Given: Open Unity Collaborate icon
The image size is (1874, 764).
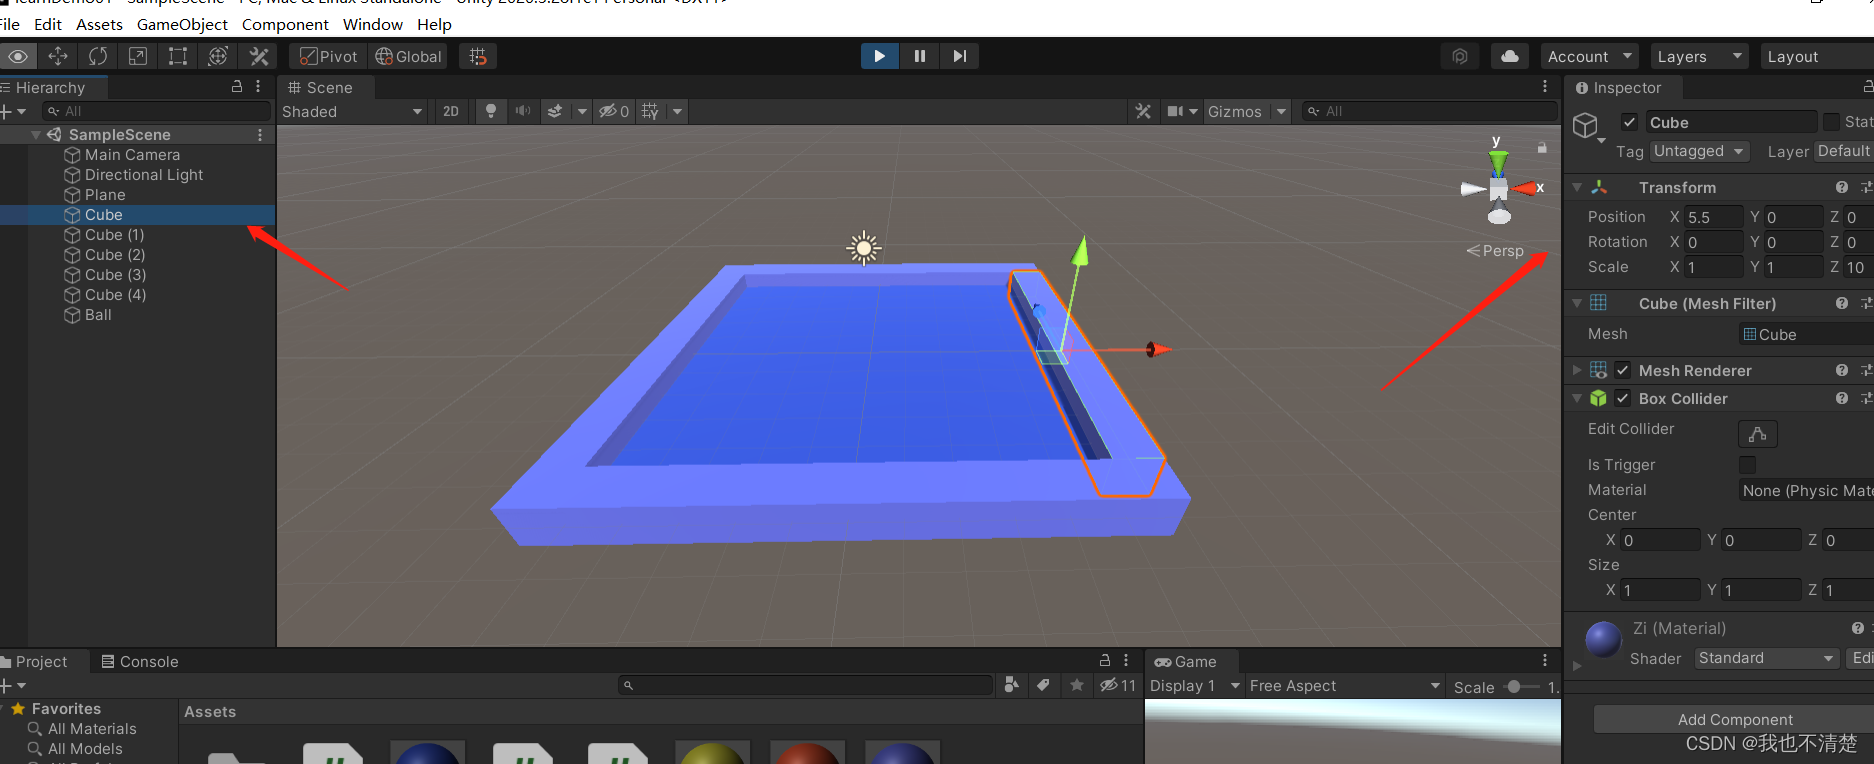Looking at the screenshot, I should coord(1460,56).
